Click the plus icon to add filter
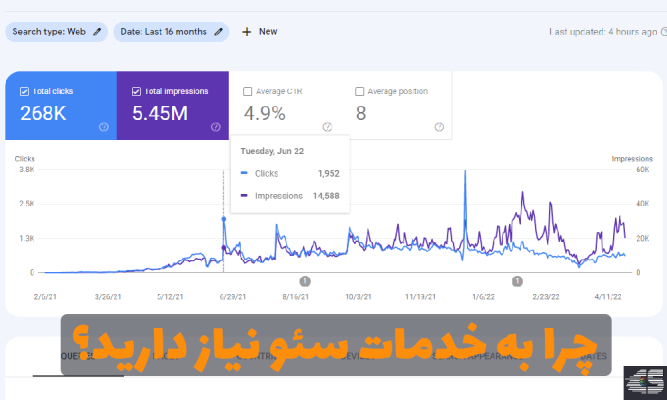The image size is (667, 400). pos(246,32)
